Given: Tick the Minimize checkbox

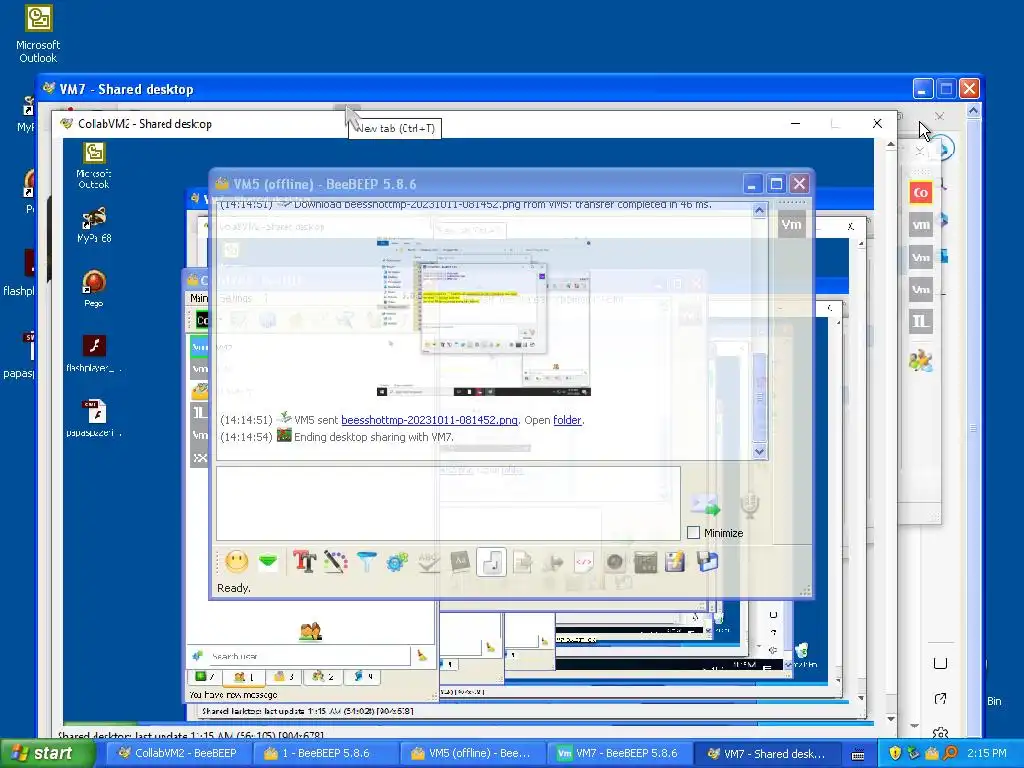Looking at the screenshot, I should pos(694,533).
